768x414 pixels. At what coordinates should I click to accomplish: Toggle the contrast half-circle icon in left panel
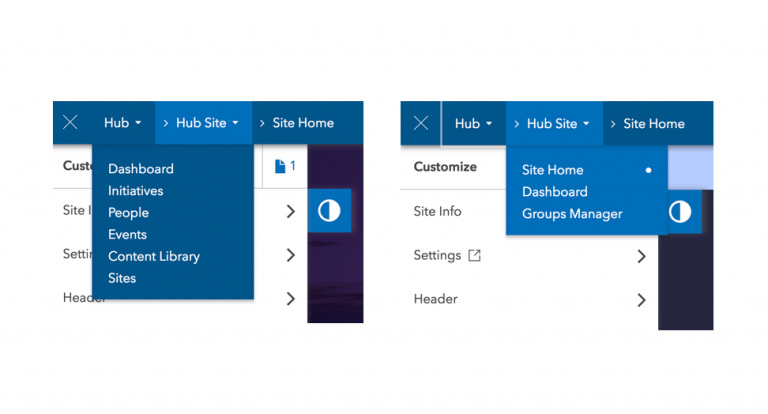pyautogui.click(x=329, y=211)
